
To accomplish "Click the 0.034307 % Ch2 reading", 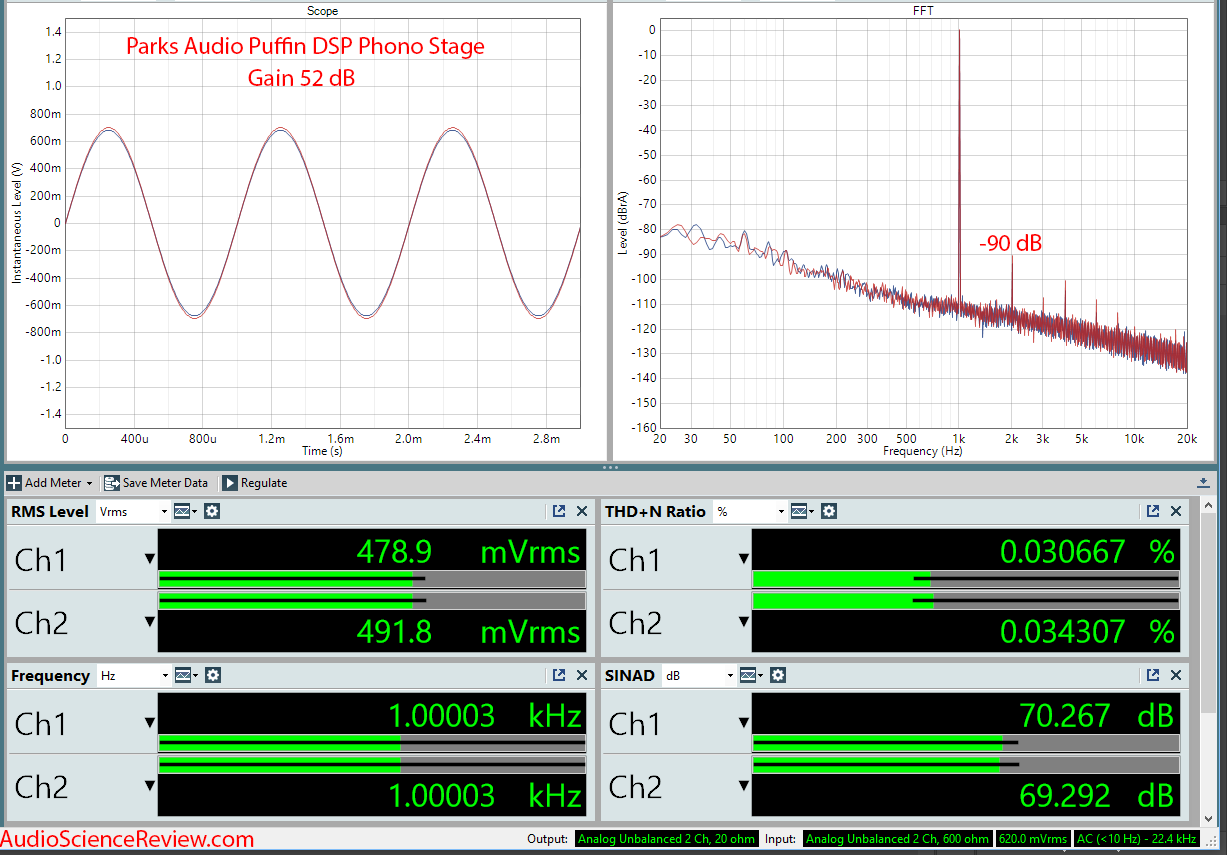I will [x=1087, y=631].
